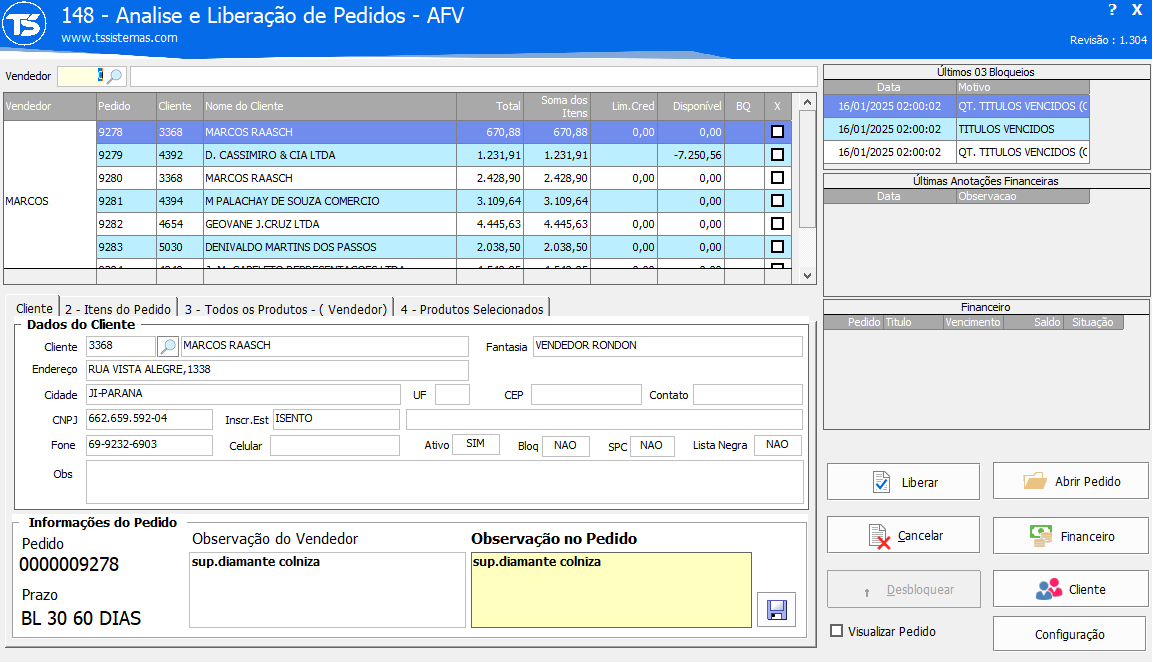Open the order with Abrir Pedido

click(x=1069, y=481)
